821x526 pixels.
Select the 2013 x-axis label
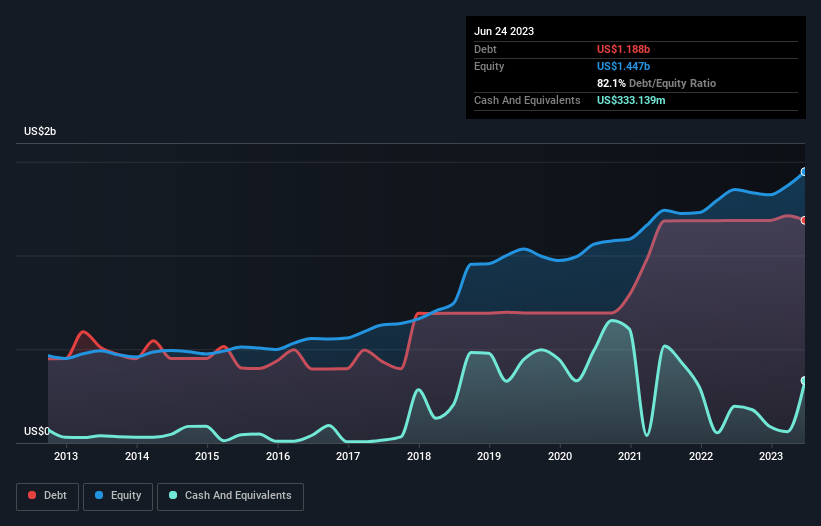point(66,457)
